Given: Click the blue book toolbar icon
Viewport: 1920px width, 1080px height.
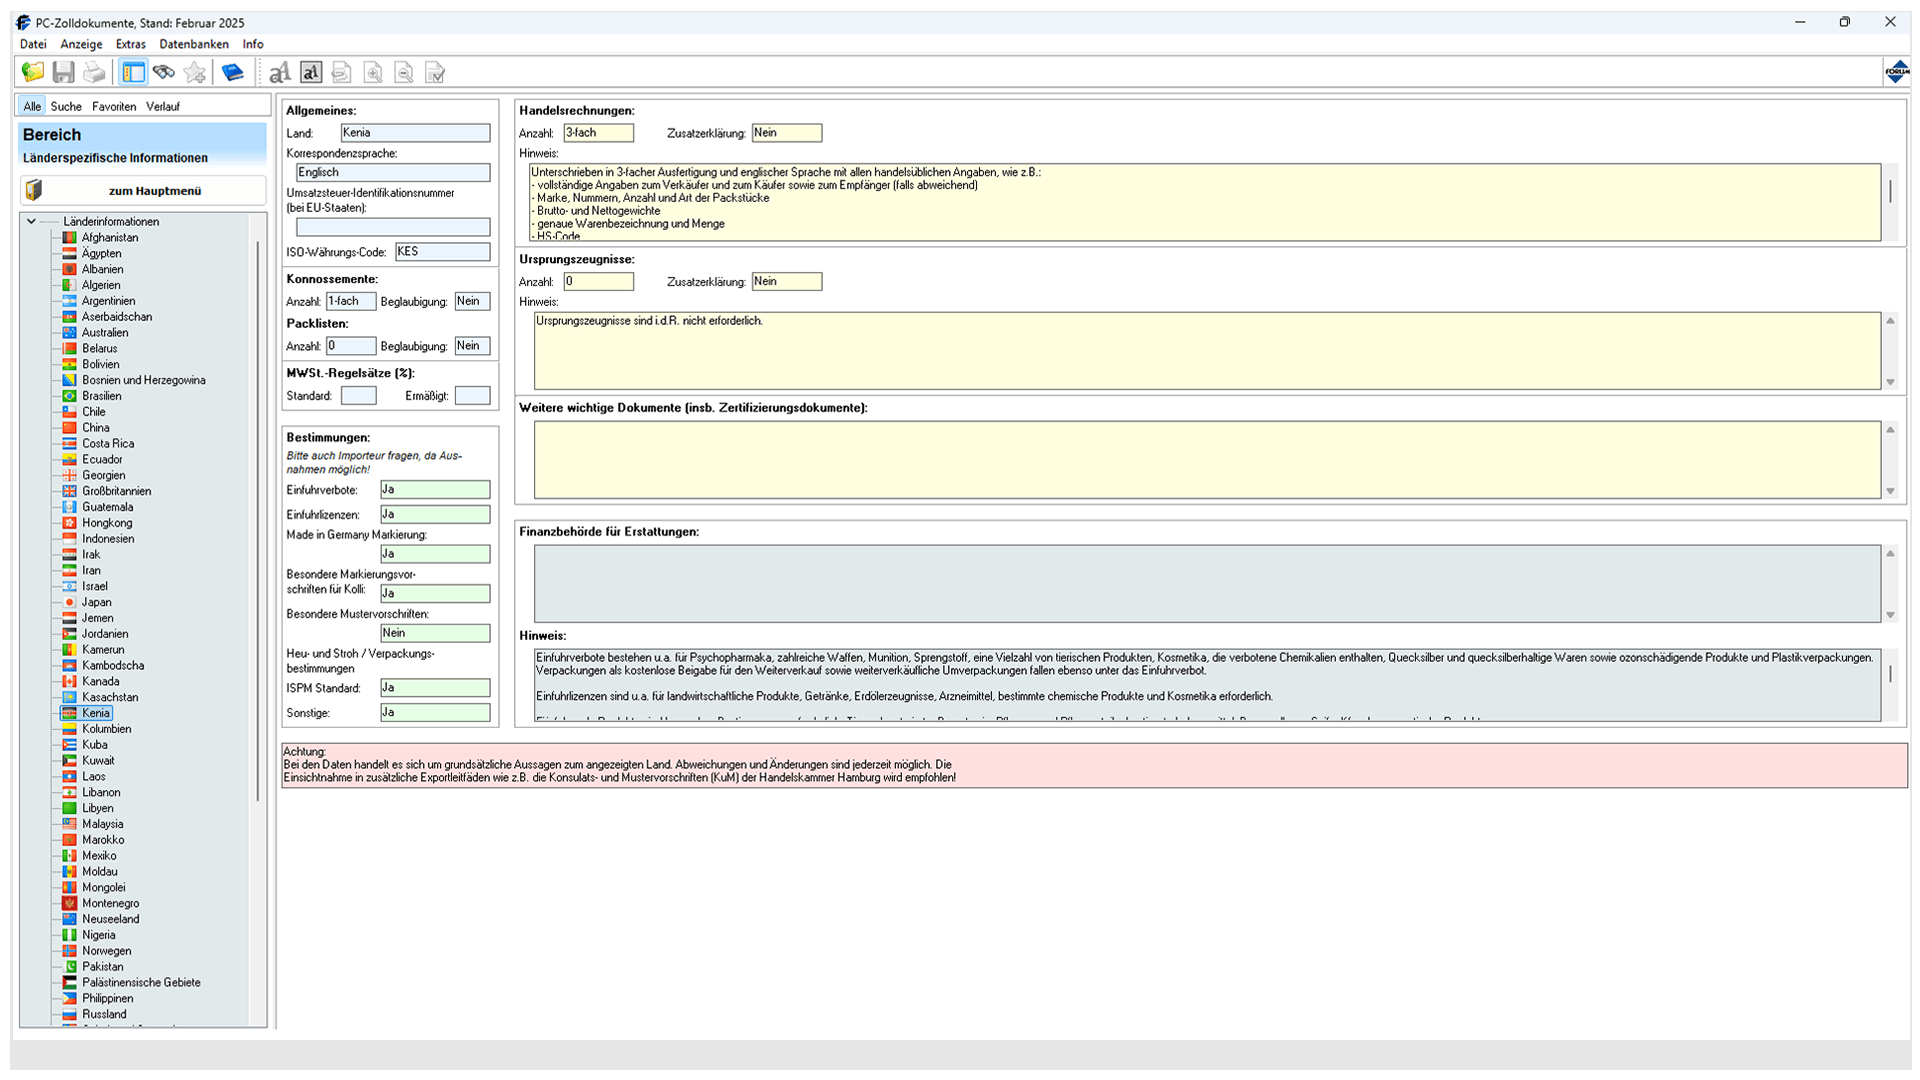Looking at the screenshot, I should tap(233, 72).
